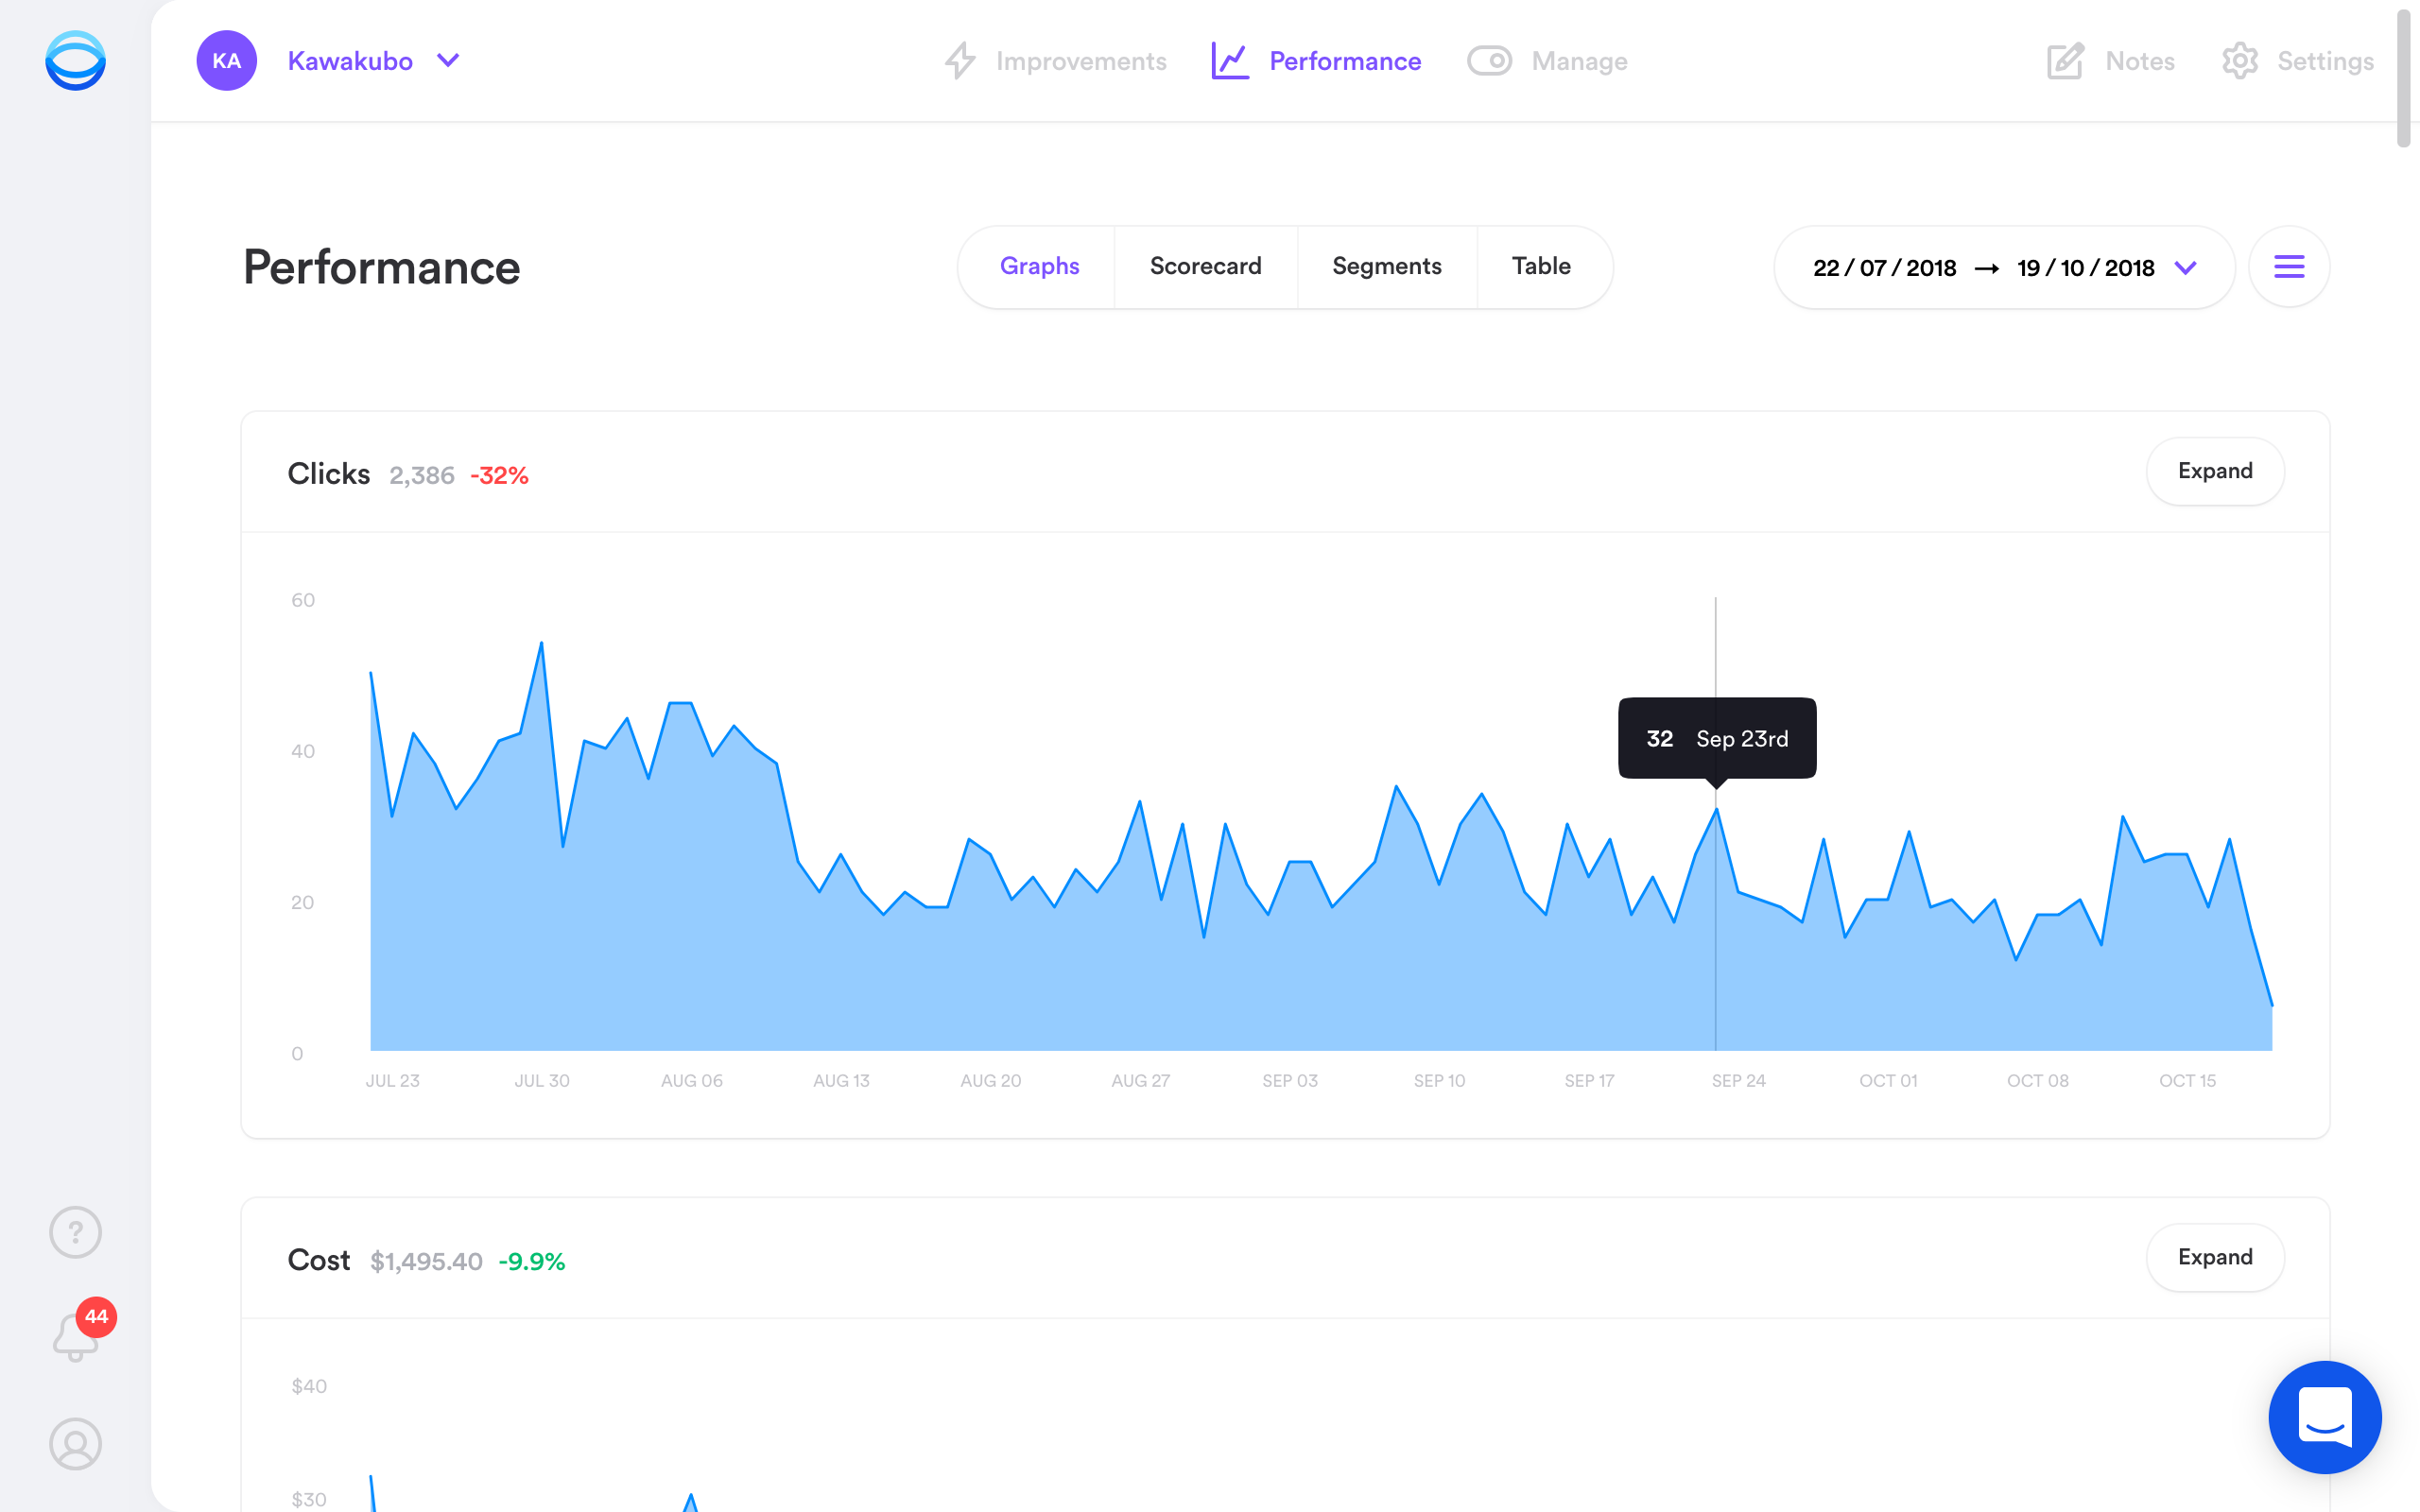Screen dimensions: 2420x1512
Task: Open the user profile icon in sidebar
Action: point(75,1443)
